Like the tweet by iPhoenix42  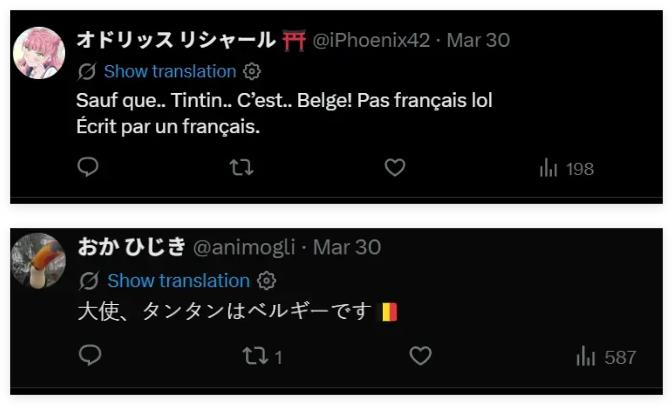pyautogui.click(x=395, y=168)
